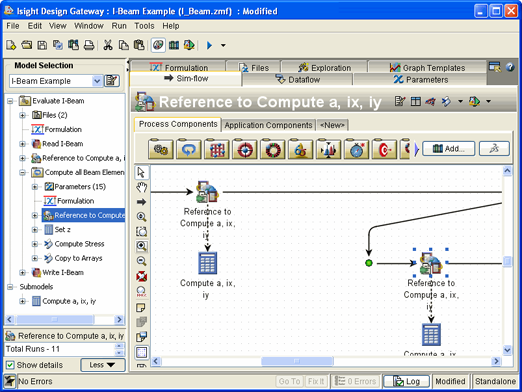Select the Task gears component icon
Viewport: 522px width, 392px height.
(161, 149)
